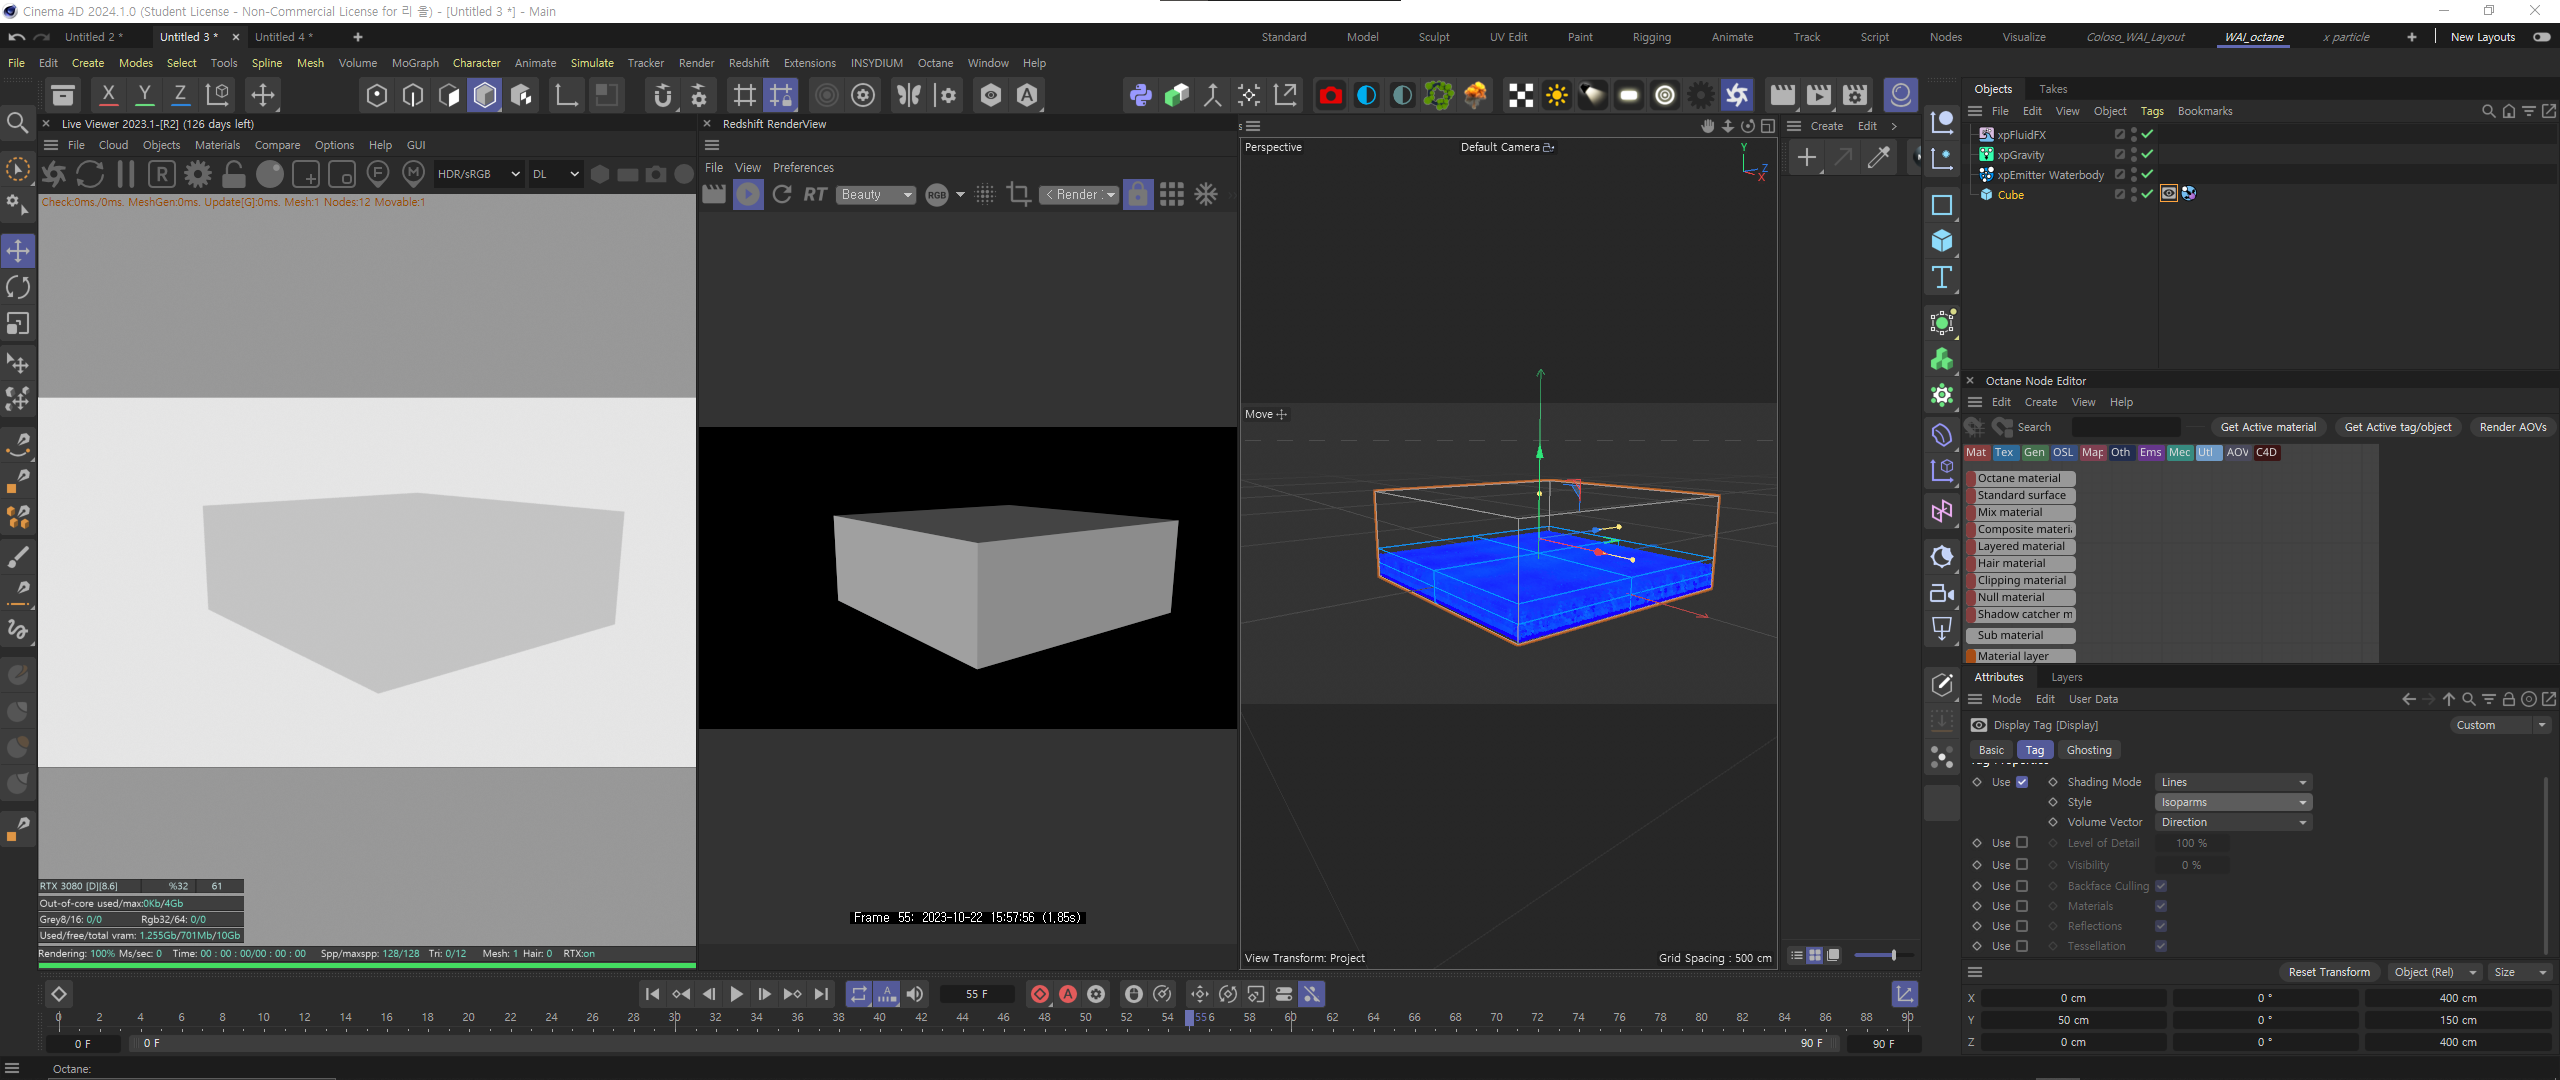Viewport: 2560px width, 1080px height.
Task: Select xpEmitter Waterbody in Objects manager
Action: point(2050,175)
